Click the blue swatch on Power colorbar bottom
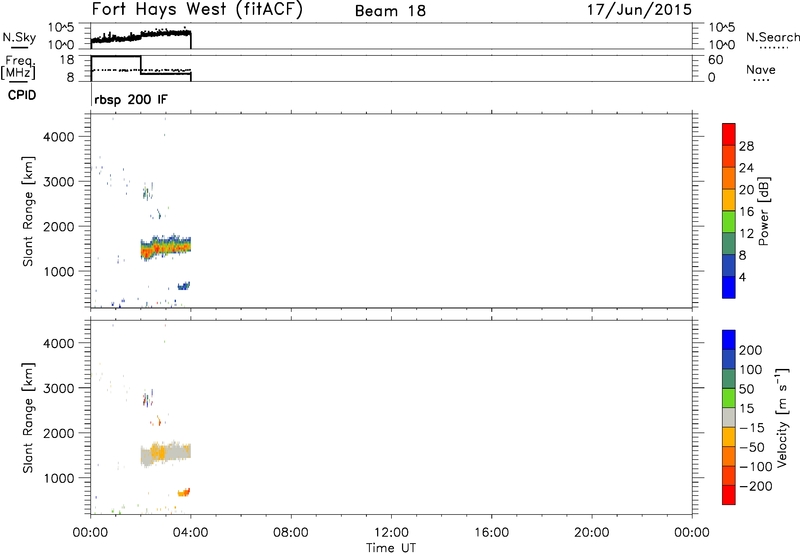The width and height of the screenshot is (800, 554). [729, 287]
